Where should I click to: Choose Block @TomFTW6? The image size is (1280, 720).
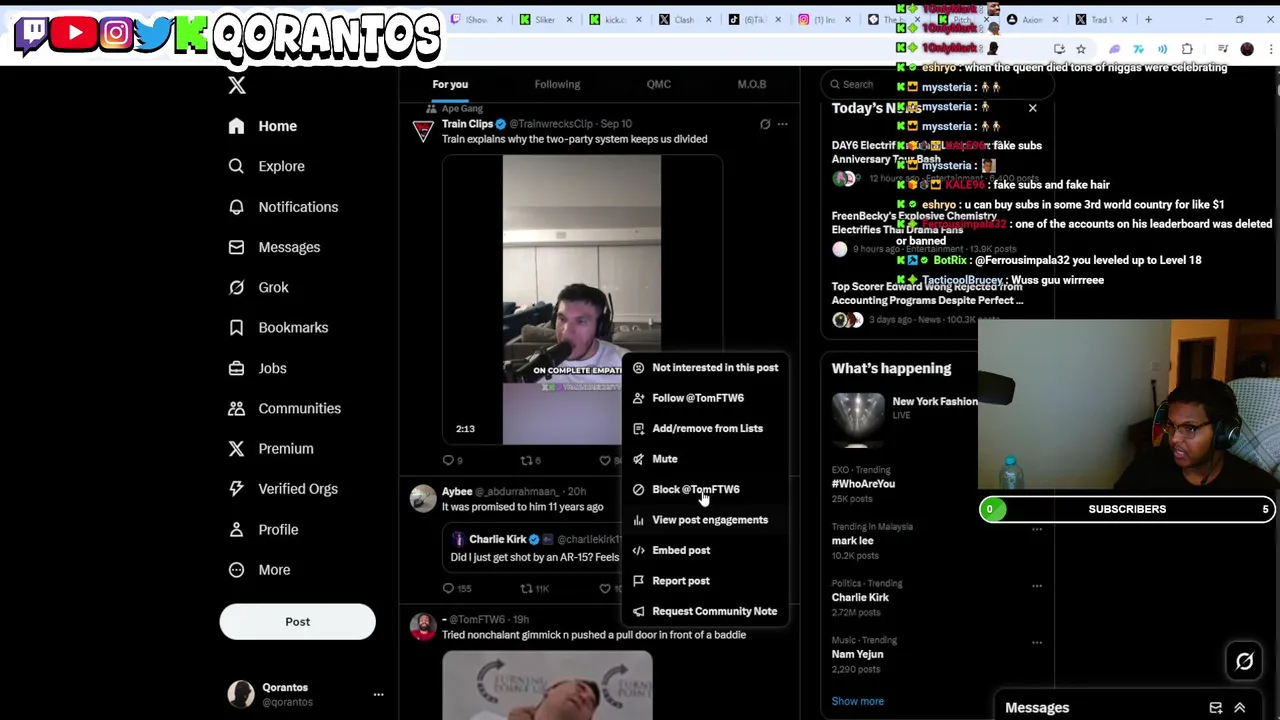pos(705,489)
